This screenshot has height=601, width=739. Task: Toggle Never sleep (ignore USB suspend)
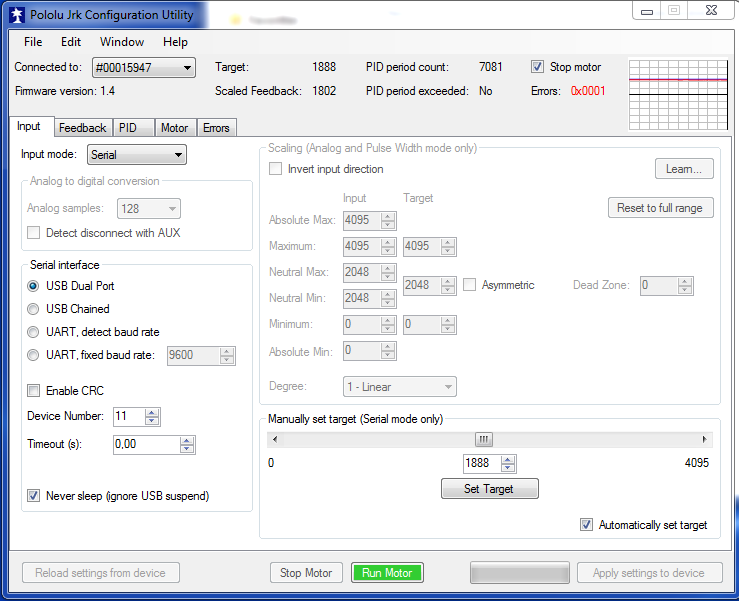(x=33, y=495)
